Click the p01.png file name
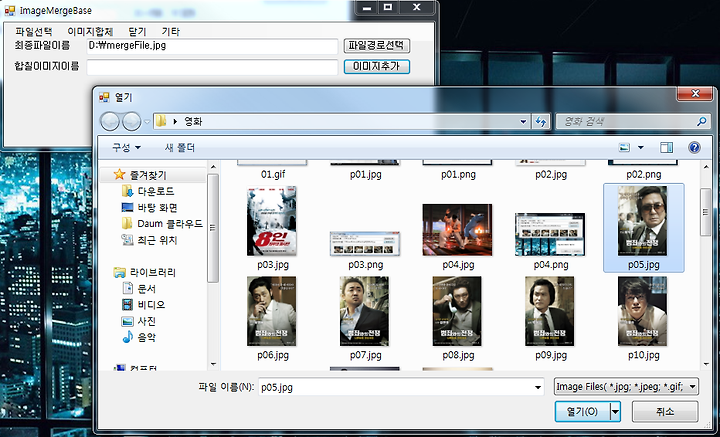720x437 pixels. tap(458, 174)
